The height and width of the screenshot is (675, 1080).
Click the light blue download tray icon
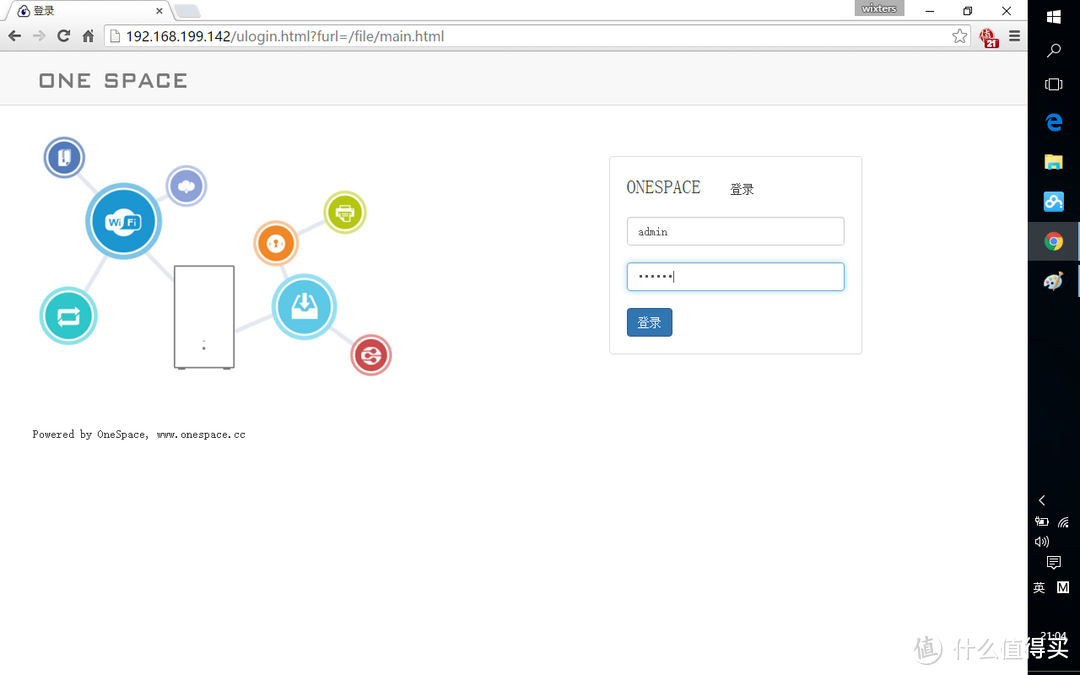click(304, 307)
